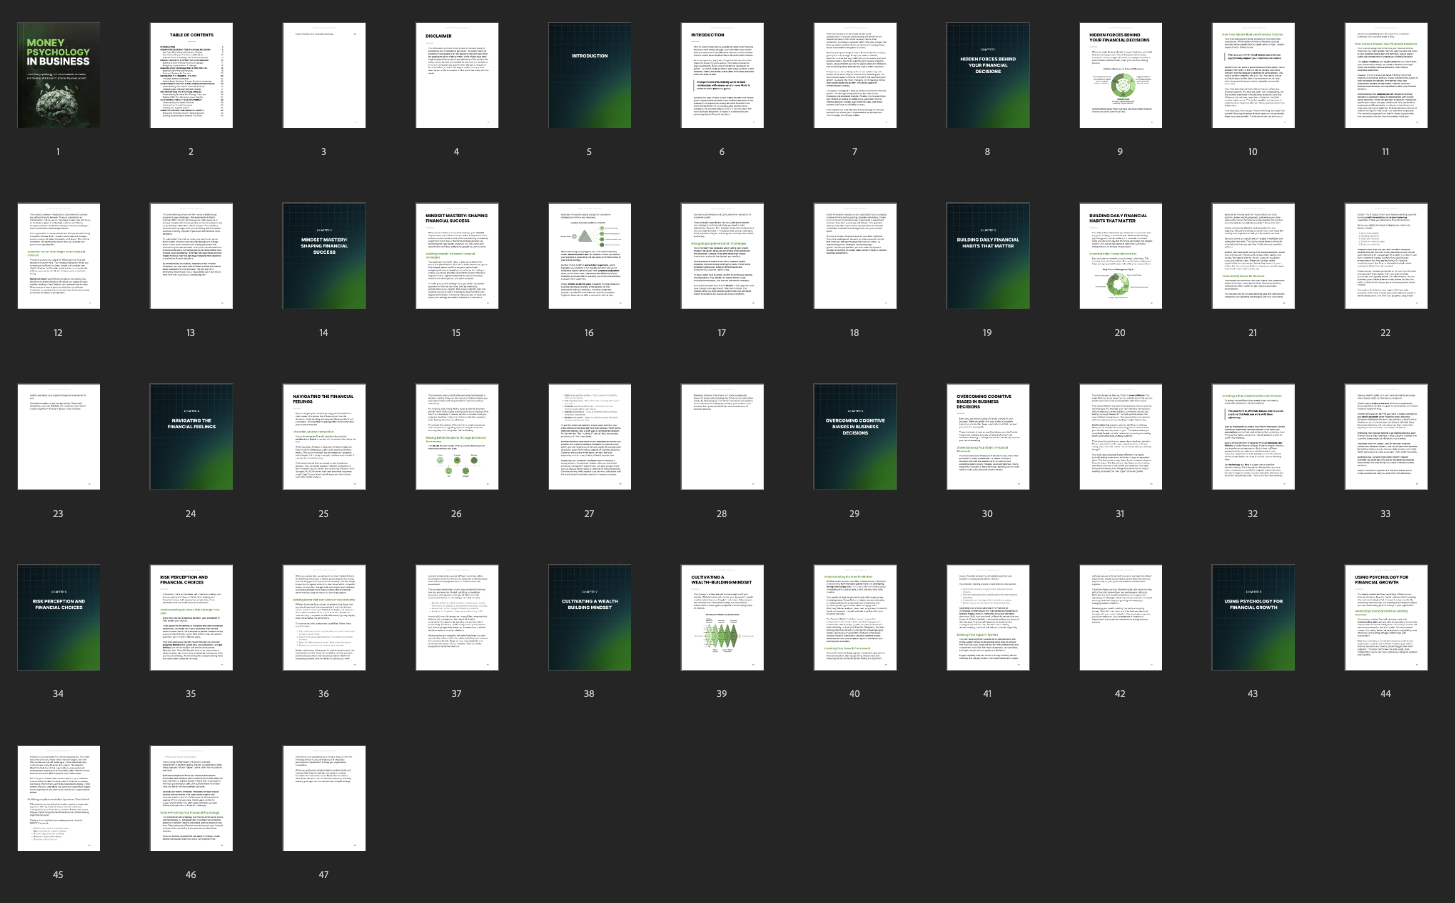
Task: Select the Hidden Forces Behind Your Financial Decisions chapter
Action: point(987,75)
